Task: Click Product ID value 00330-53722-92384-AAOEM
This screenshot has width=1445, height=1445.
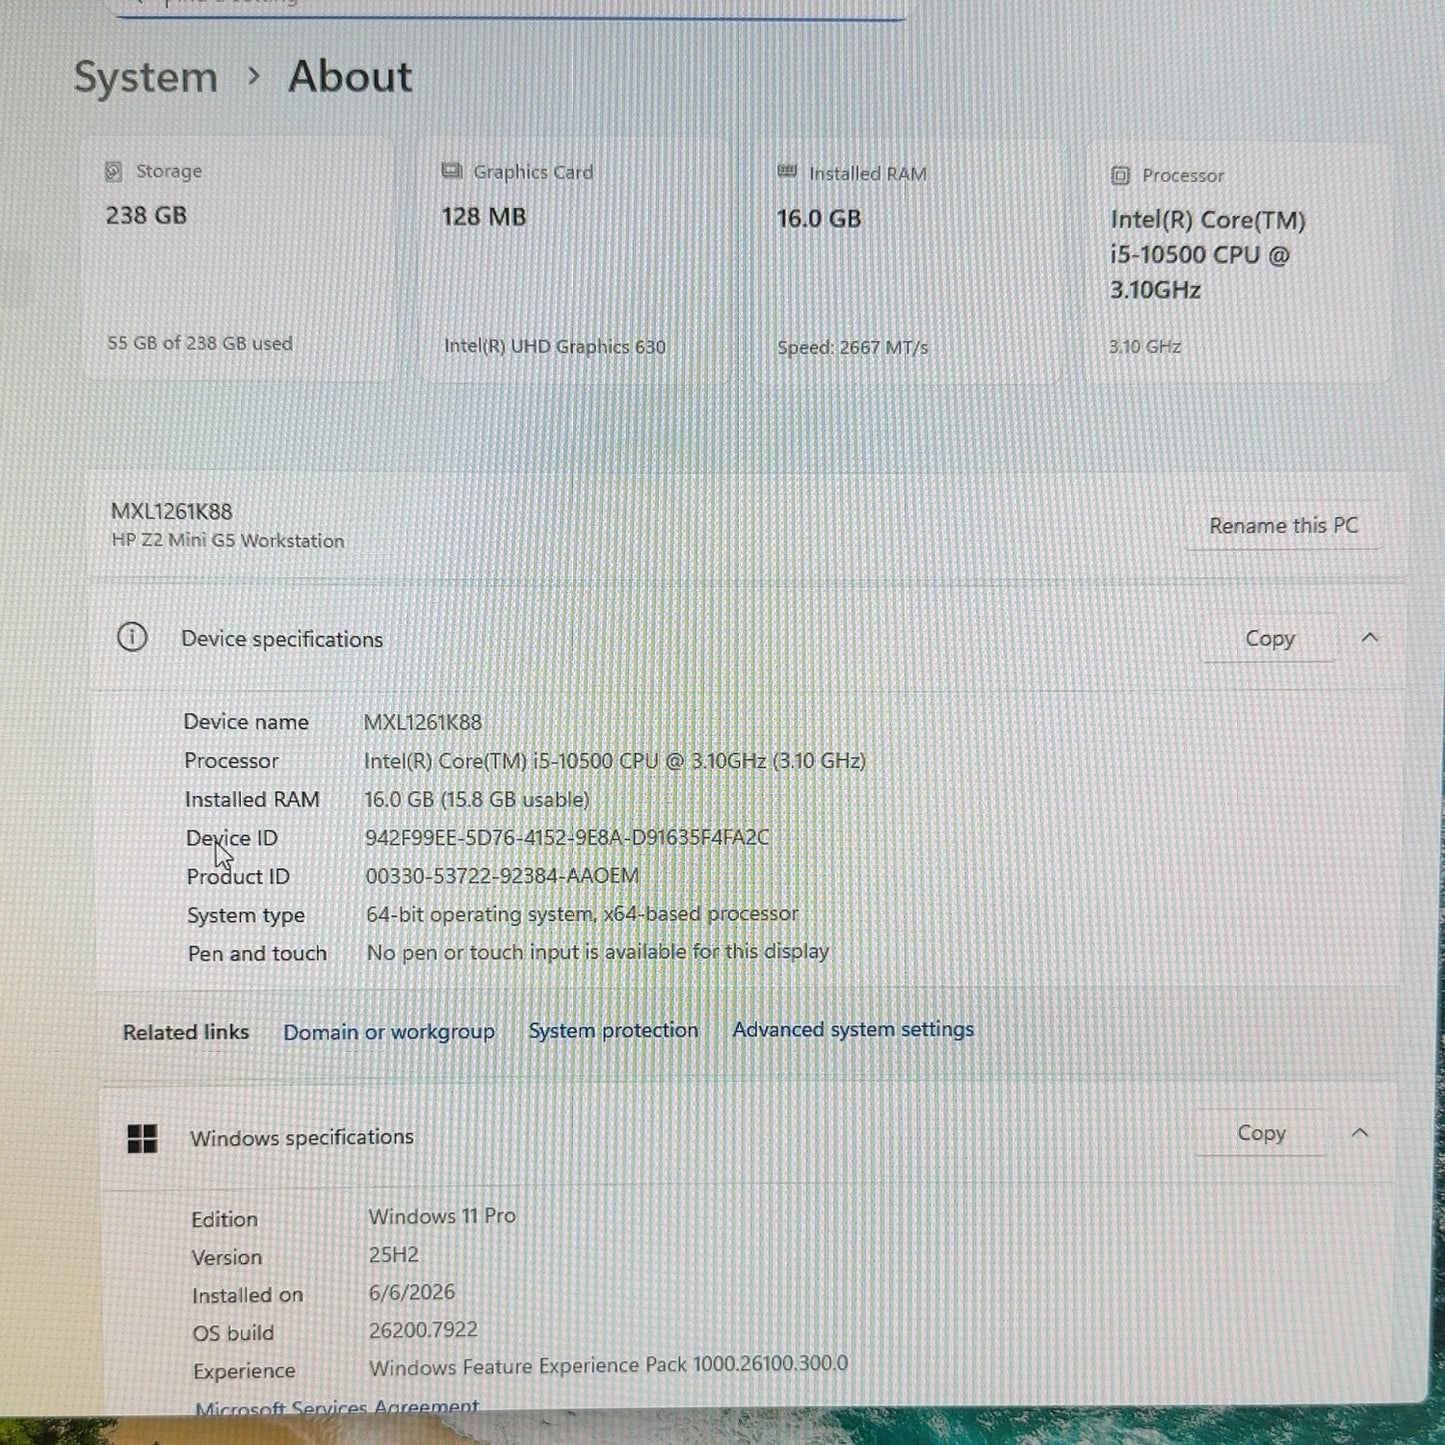Action: [502, 876]
